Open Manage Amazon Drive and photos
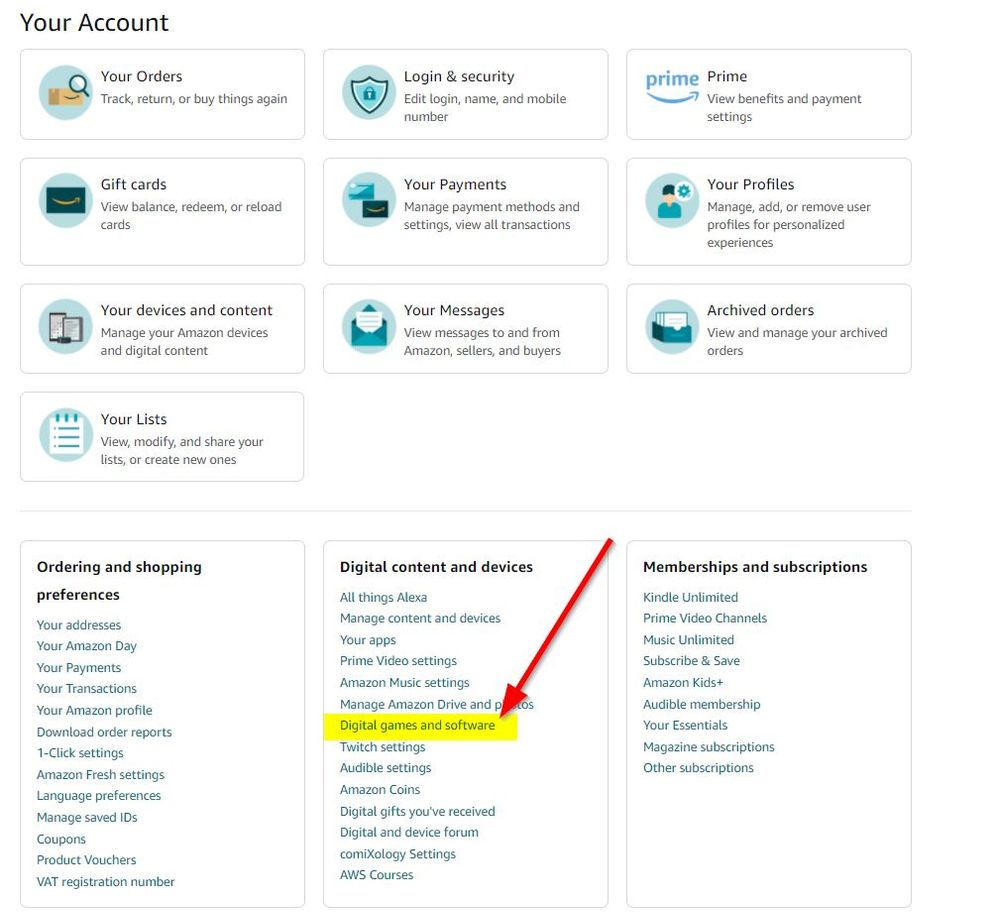This screenshot has width=999, height=912. [437, 704]
